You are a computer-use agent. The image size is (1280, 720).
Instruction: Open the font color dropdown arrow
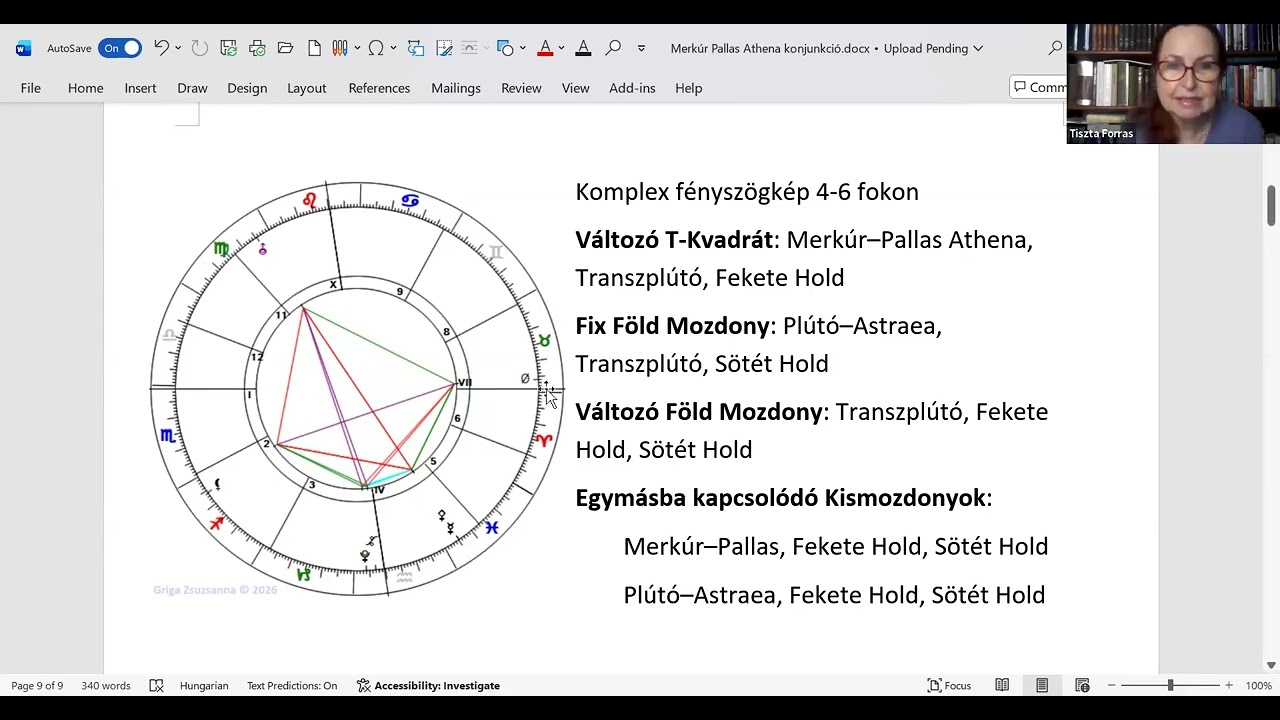[x=561, y=48]
